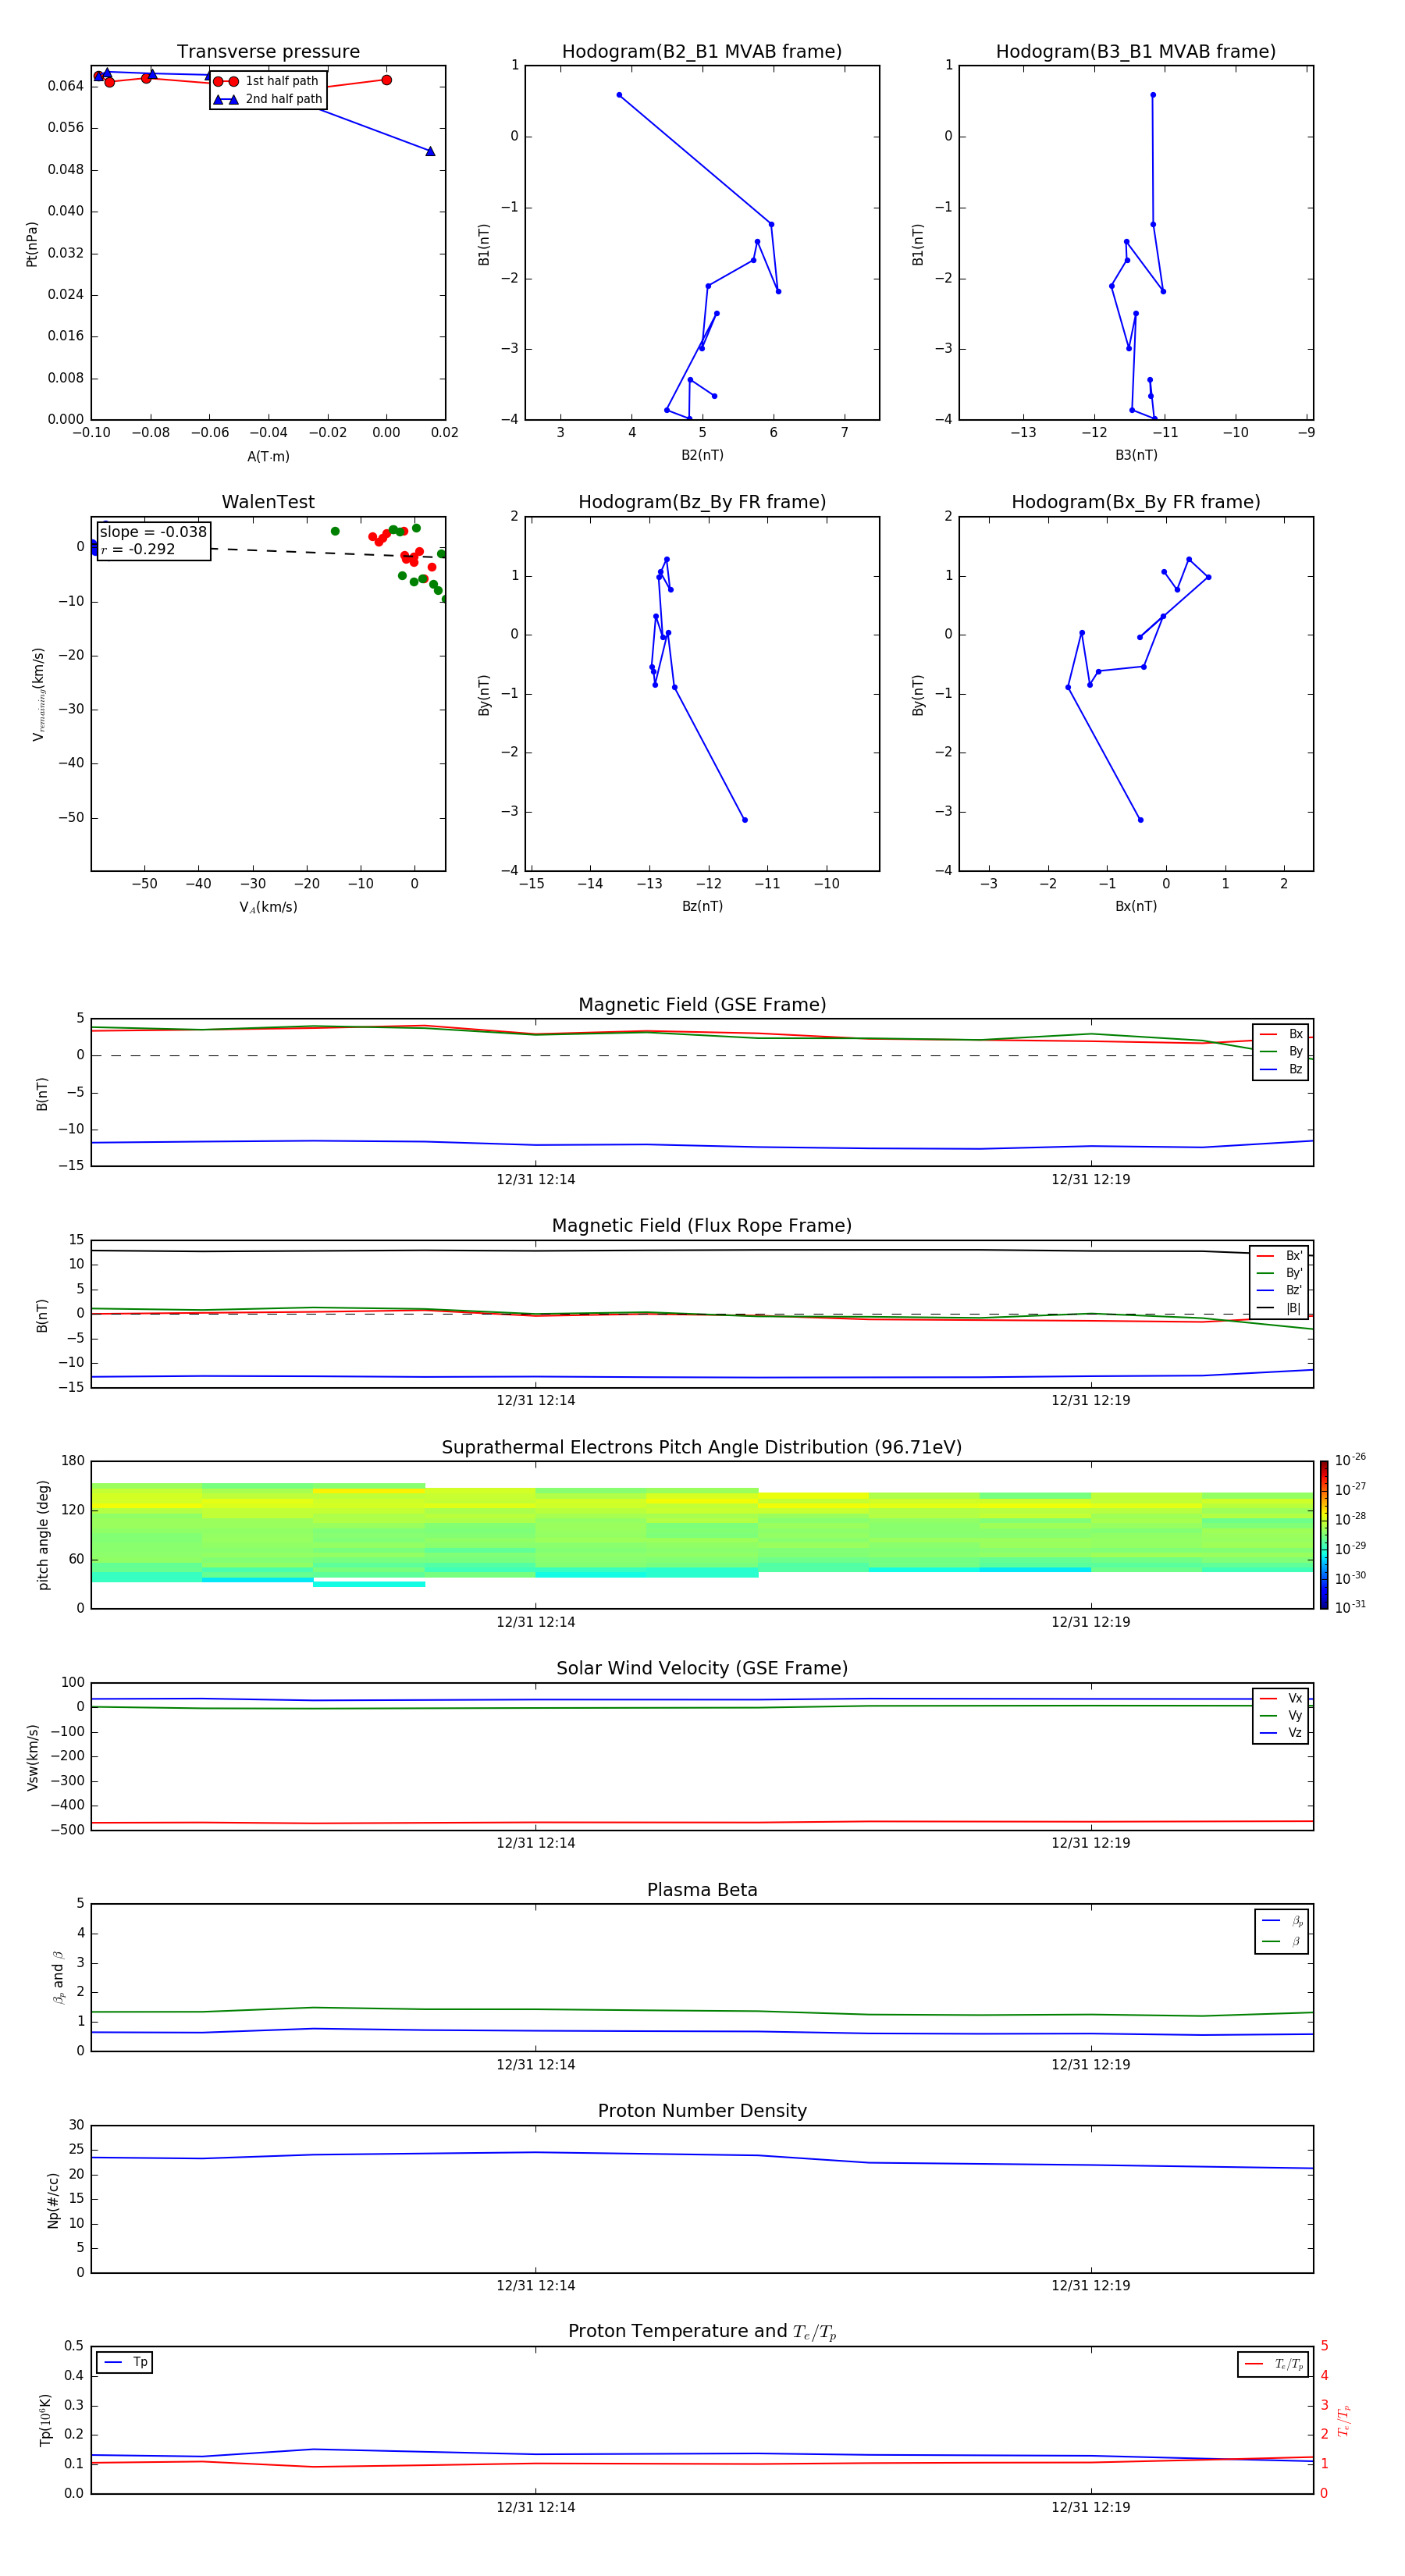
Task: Click the 'Transverse pressure' plot title
Action: (268, 52)
